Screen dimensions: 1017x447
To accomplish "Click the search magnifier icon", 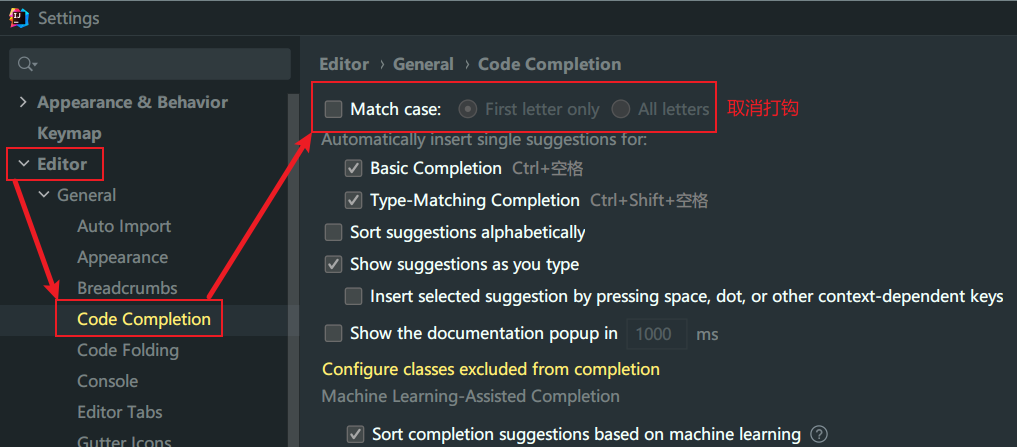I will coord(27,64).
